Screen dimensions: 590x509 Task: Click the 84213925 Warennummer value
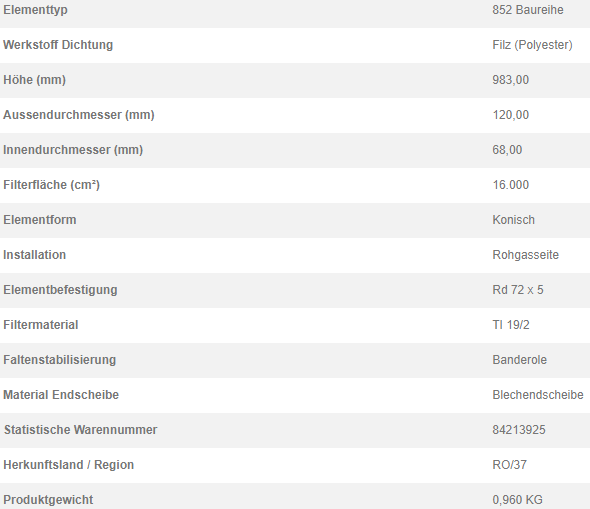[519, 430]
